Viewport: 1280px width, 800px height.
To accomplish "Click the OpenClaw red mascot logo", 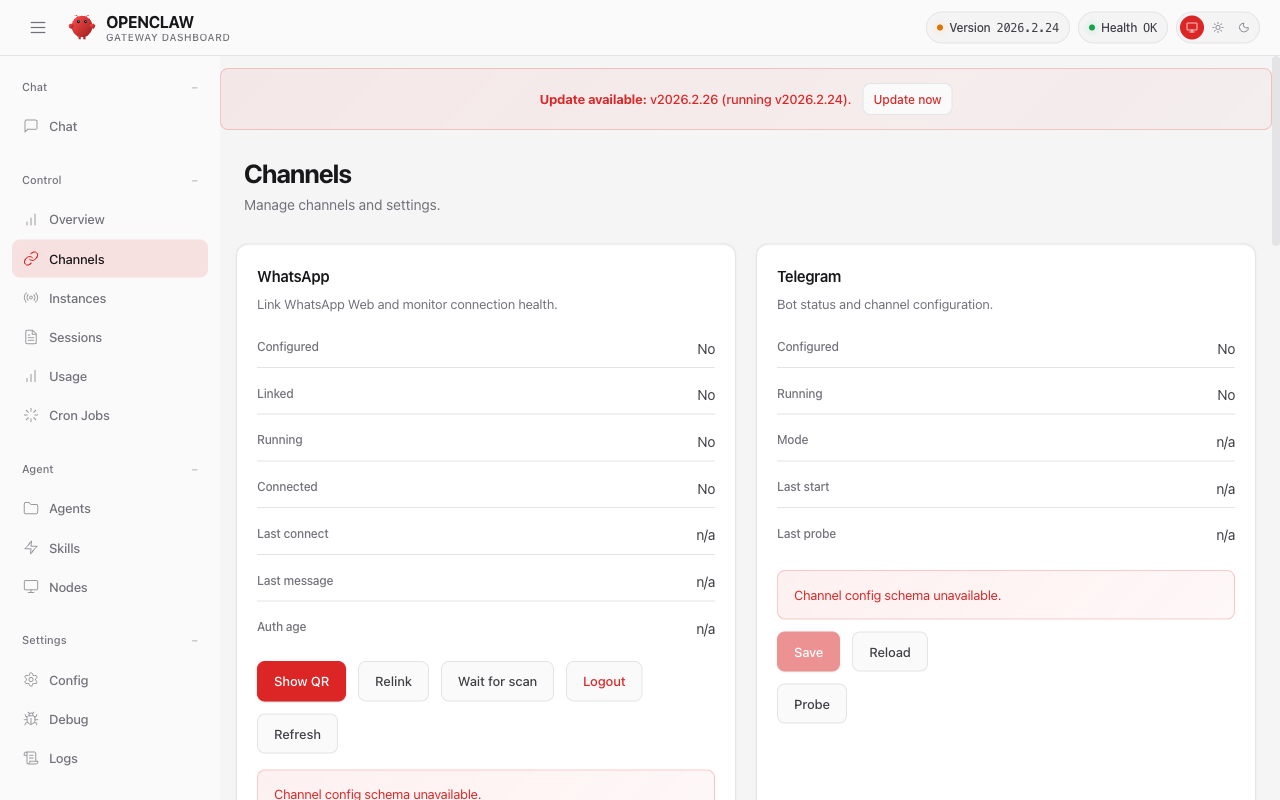I will tap(82, 27).
